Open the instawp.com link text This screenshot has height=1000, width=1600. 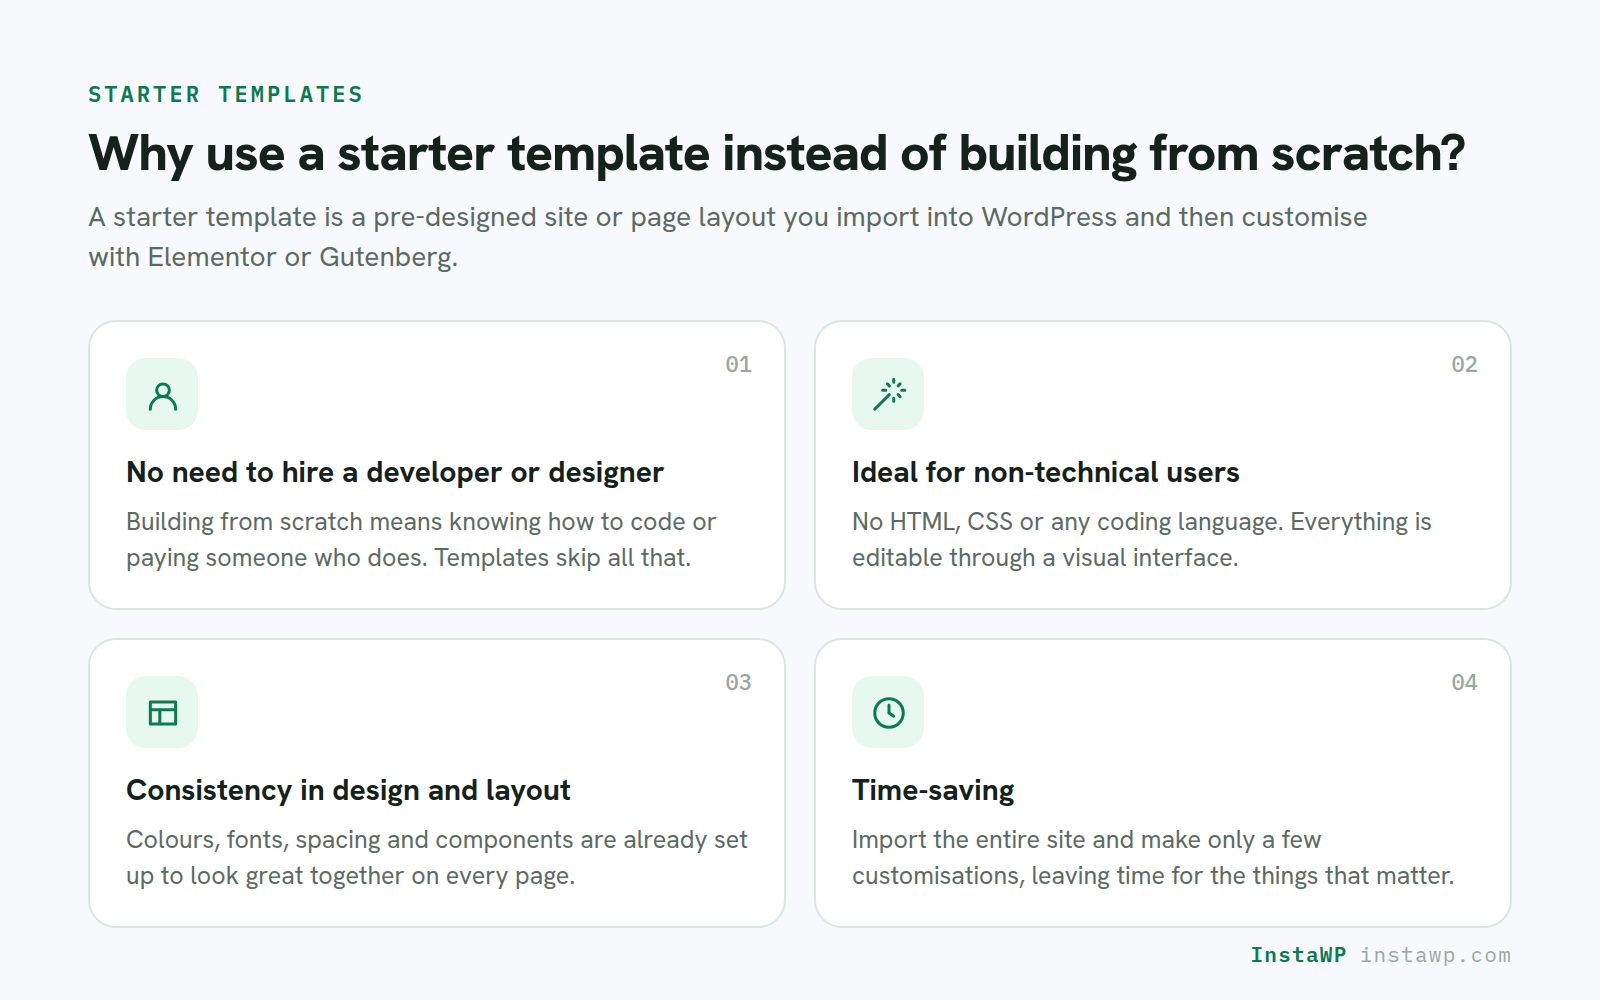click(x=1435, y=955)
